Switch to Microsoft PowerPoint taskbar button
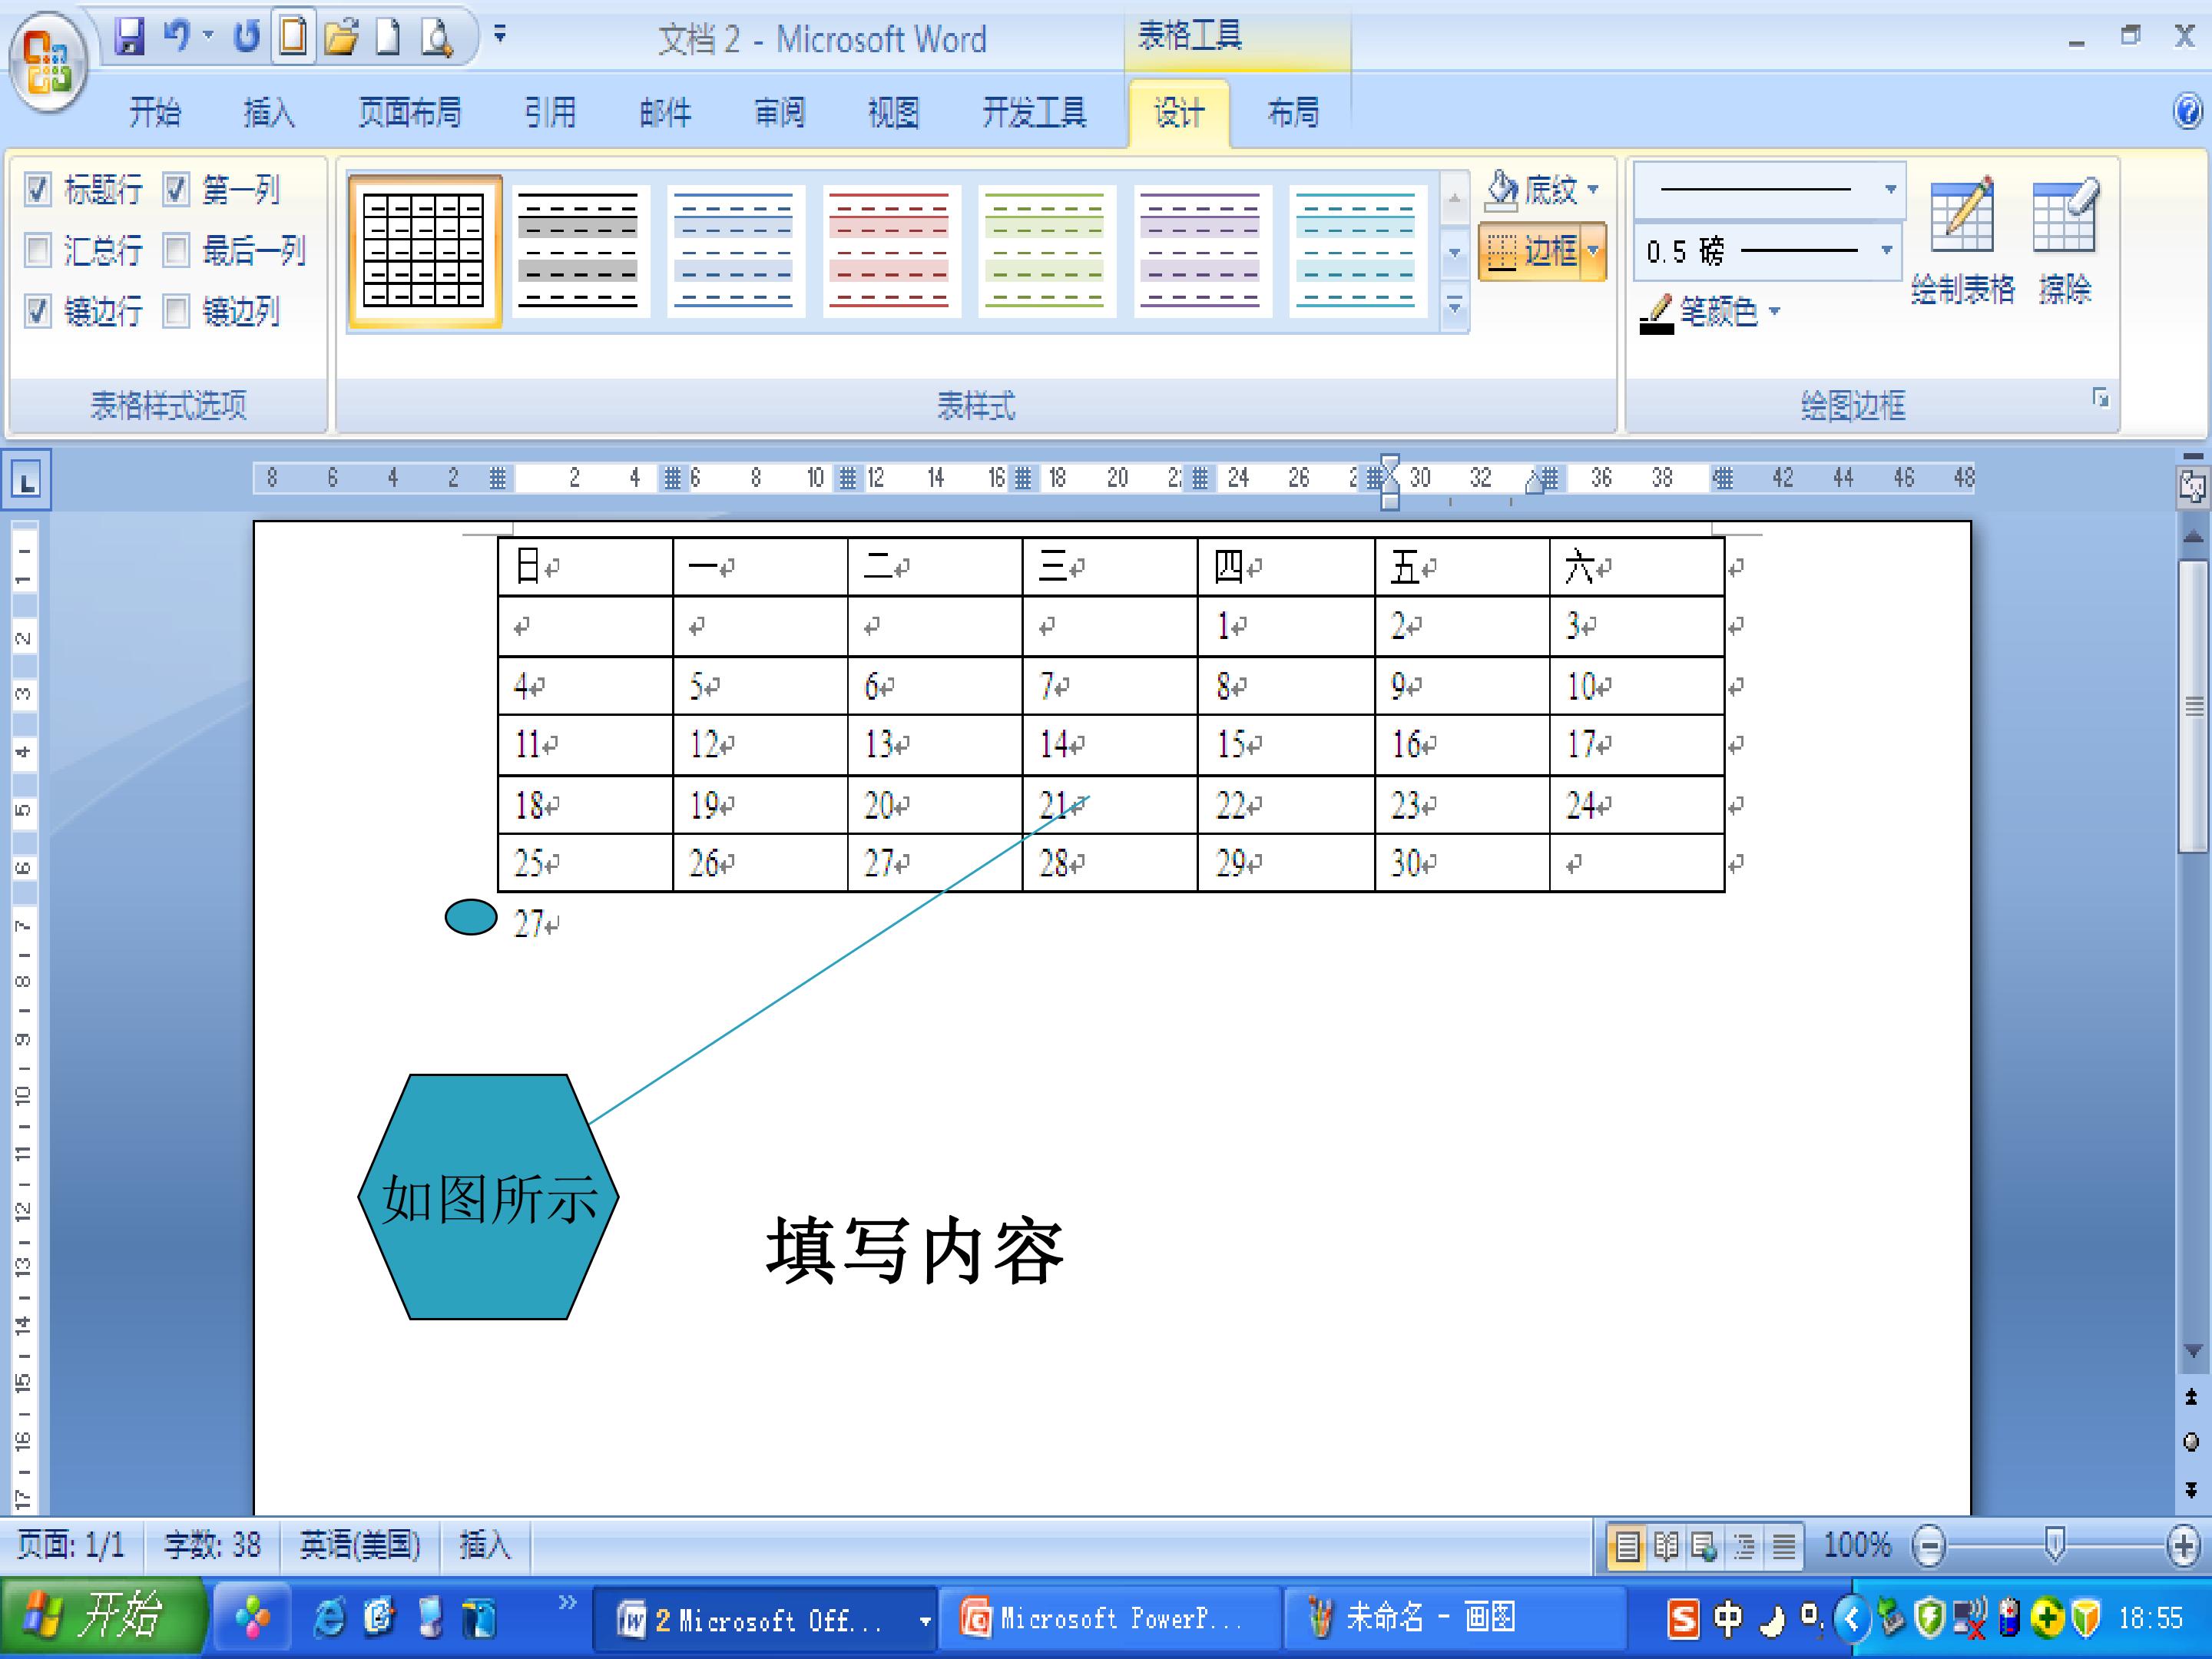The width and height of the screenshot is (2212, 1659). pos(1108,1618)
